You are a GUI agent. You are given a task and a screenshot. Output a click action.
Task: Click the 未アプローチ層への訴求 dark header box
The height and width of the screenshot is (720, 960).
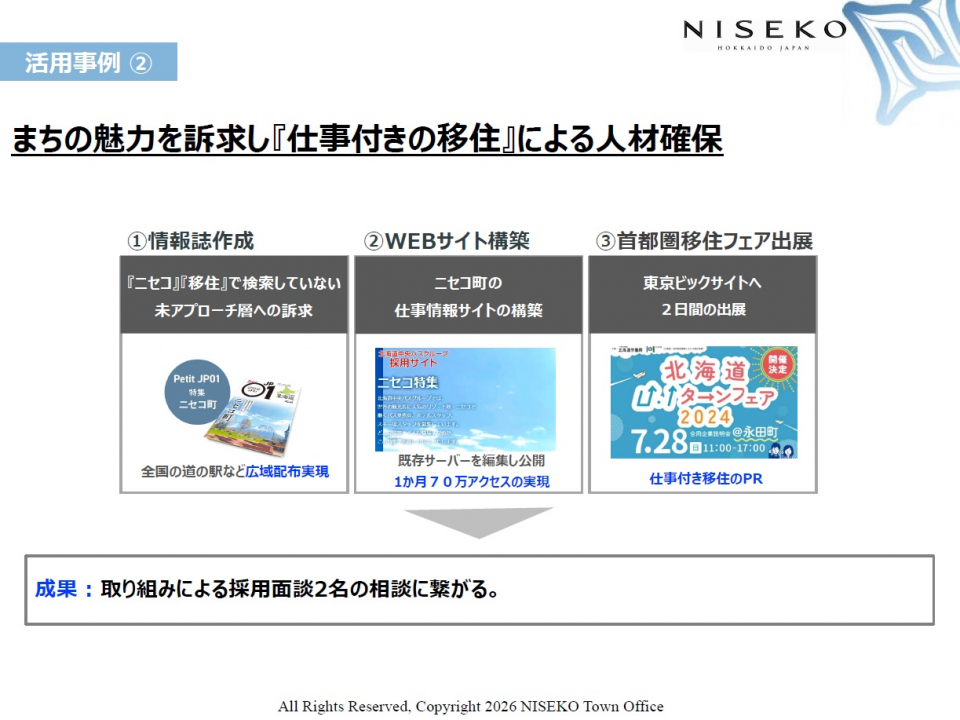pyautogui.click(x=234, y=296)
